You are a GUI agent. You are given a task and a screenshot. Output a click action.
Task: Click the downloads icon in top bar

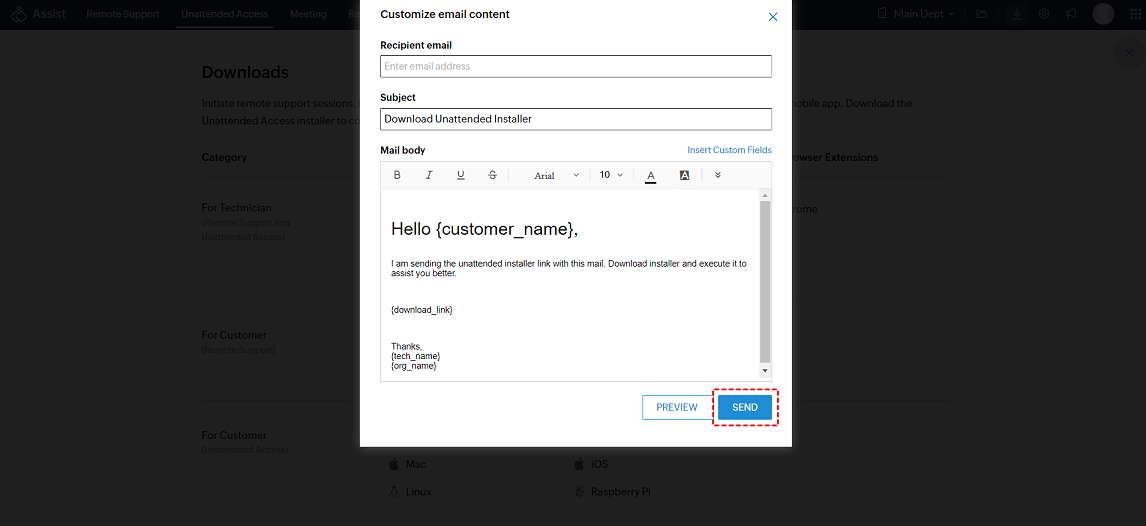click(1017, 14)
